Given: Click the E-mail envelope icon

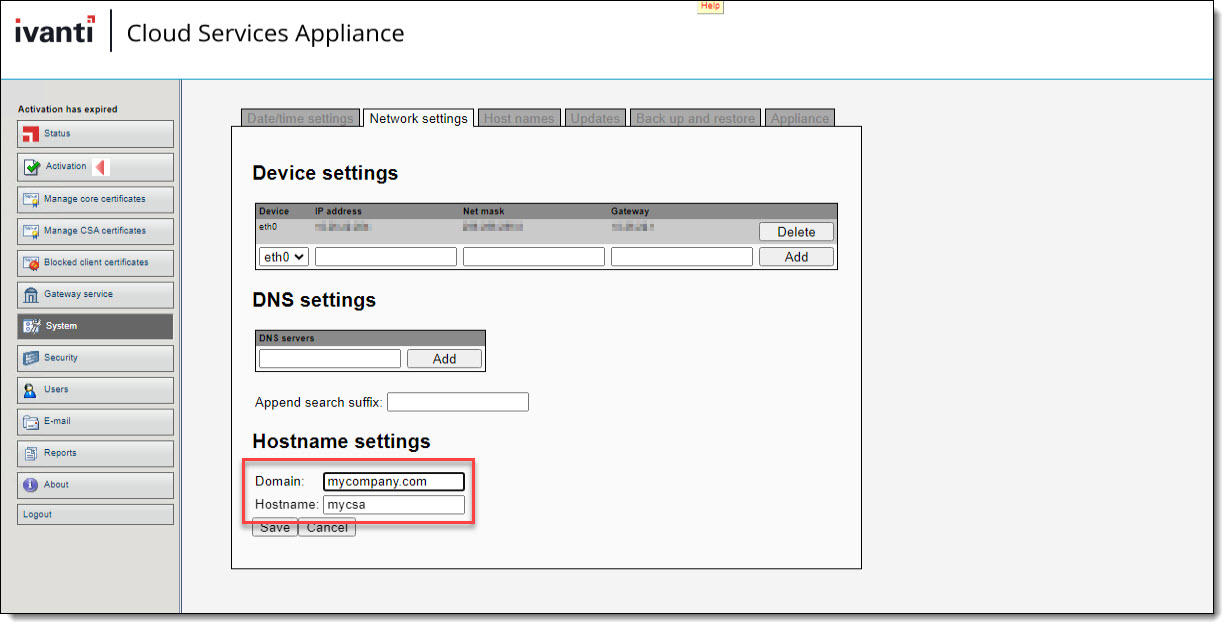Looking at the screenshot, I should [x=31, y=422].
